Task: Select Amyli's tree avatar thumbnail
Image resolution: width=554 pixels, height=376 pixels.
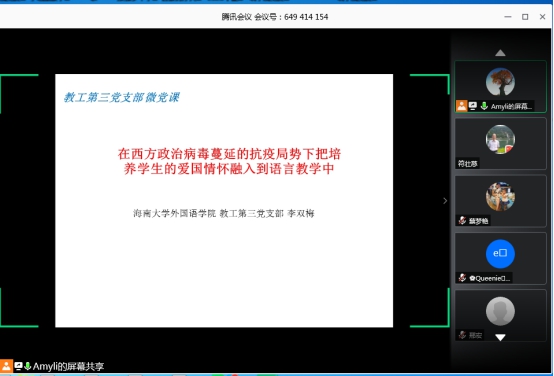Action: tap(500, 82)
